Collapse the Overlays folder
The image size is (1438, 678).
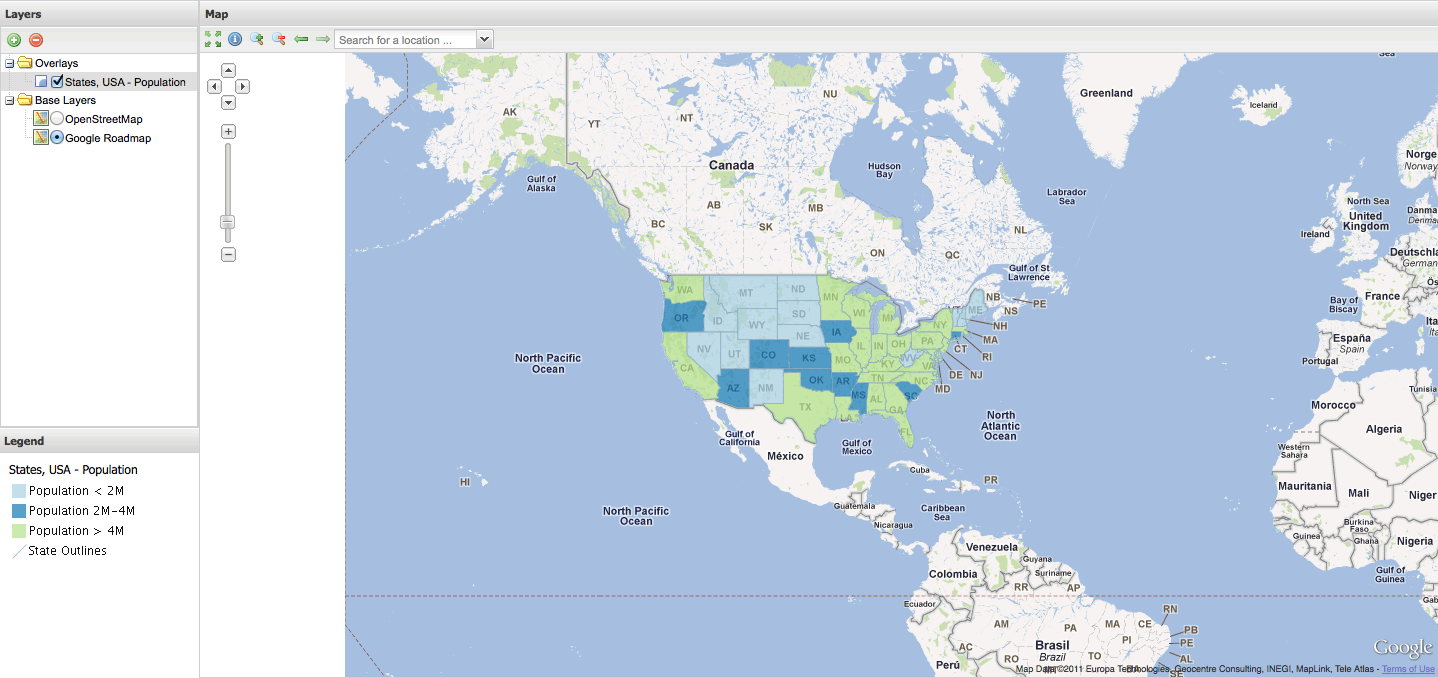click(9, 63)
